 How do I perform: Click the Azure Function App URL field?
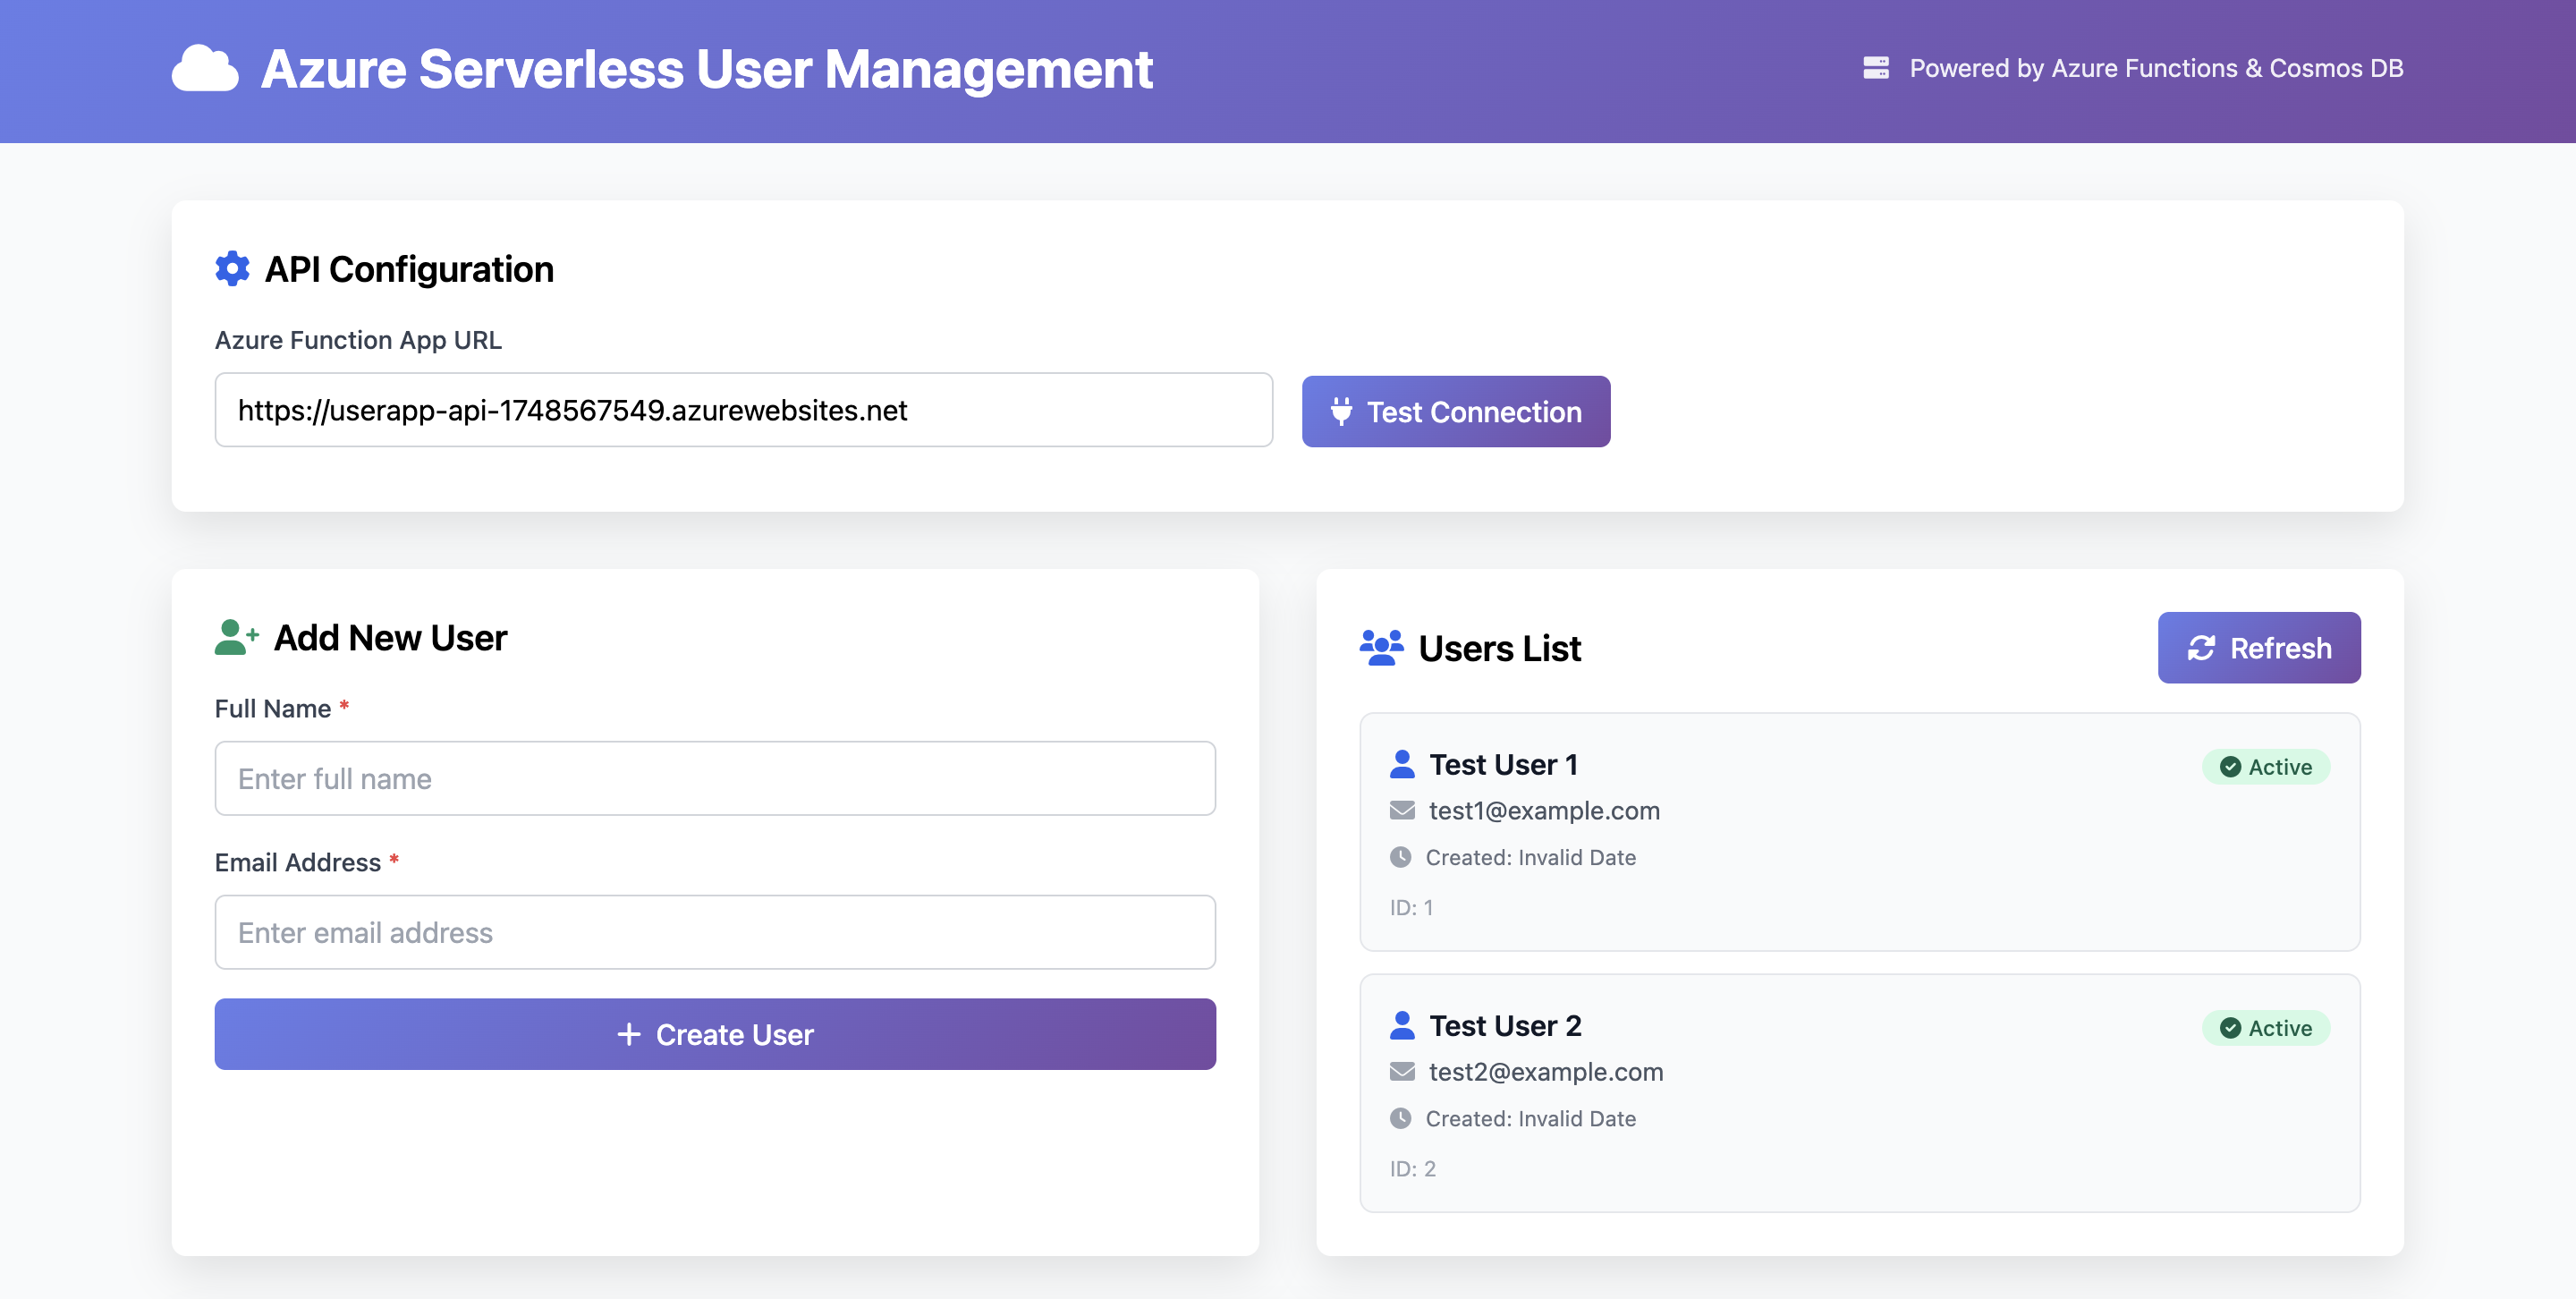point(744,410)
